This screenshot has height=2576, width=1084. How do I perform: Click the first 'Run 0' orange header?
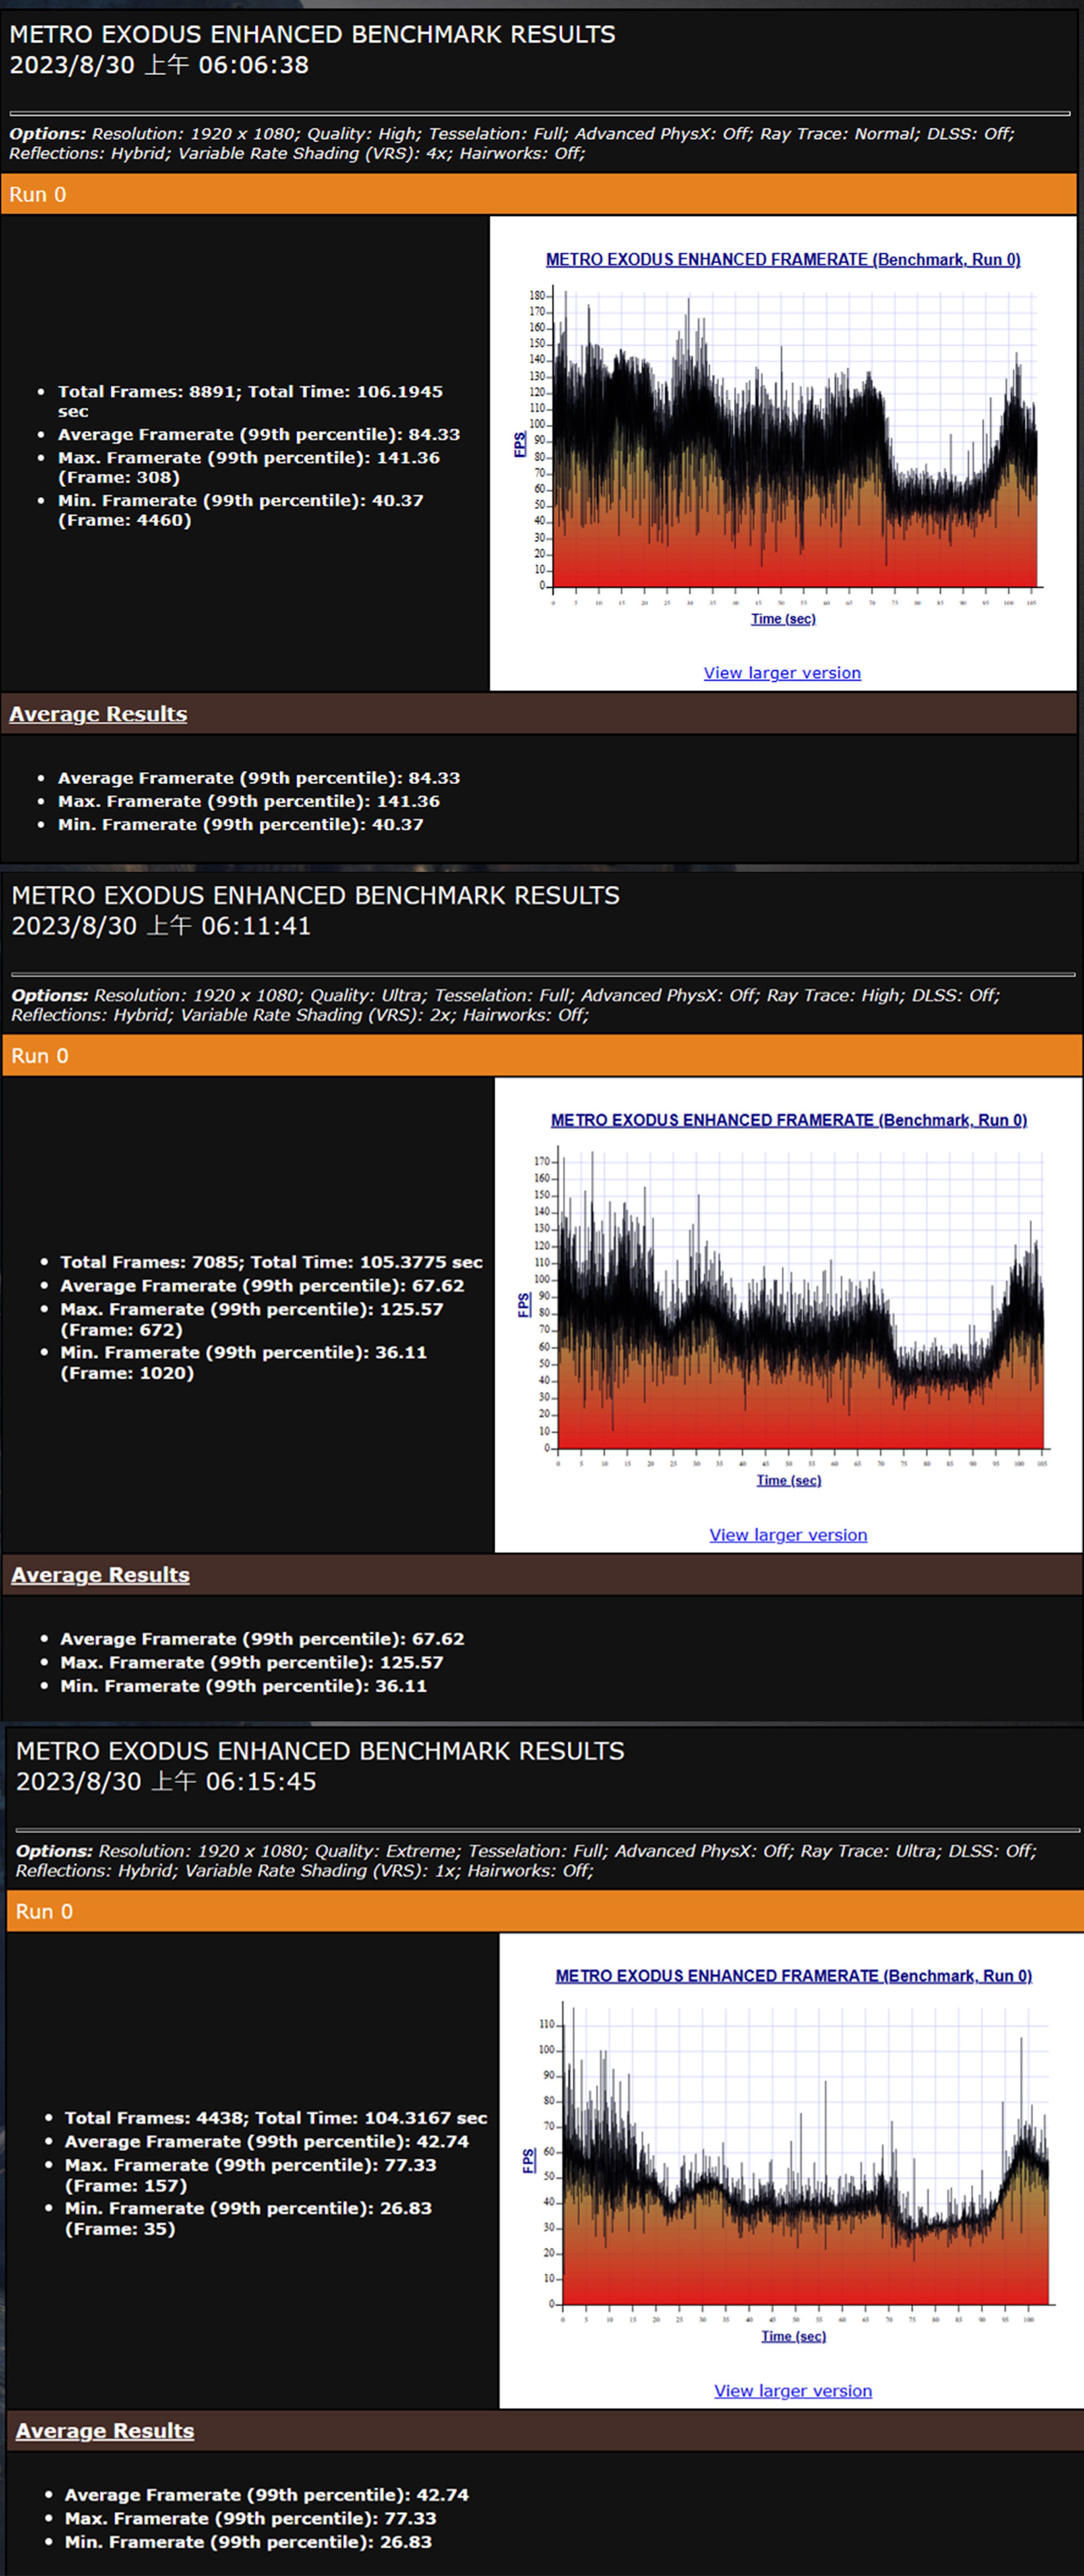[539, 194]
